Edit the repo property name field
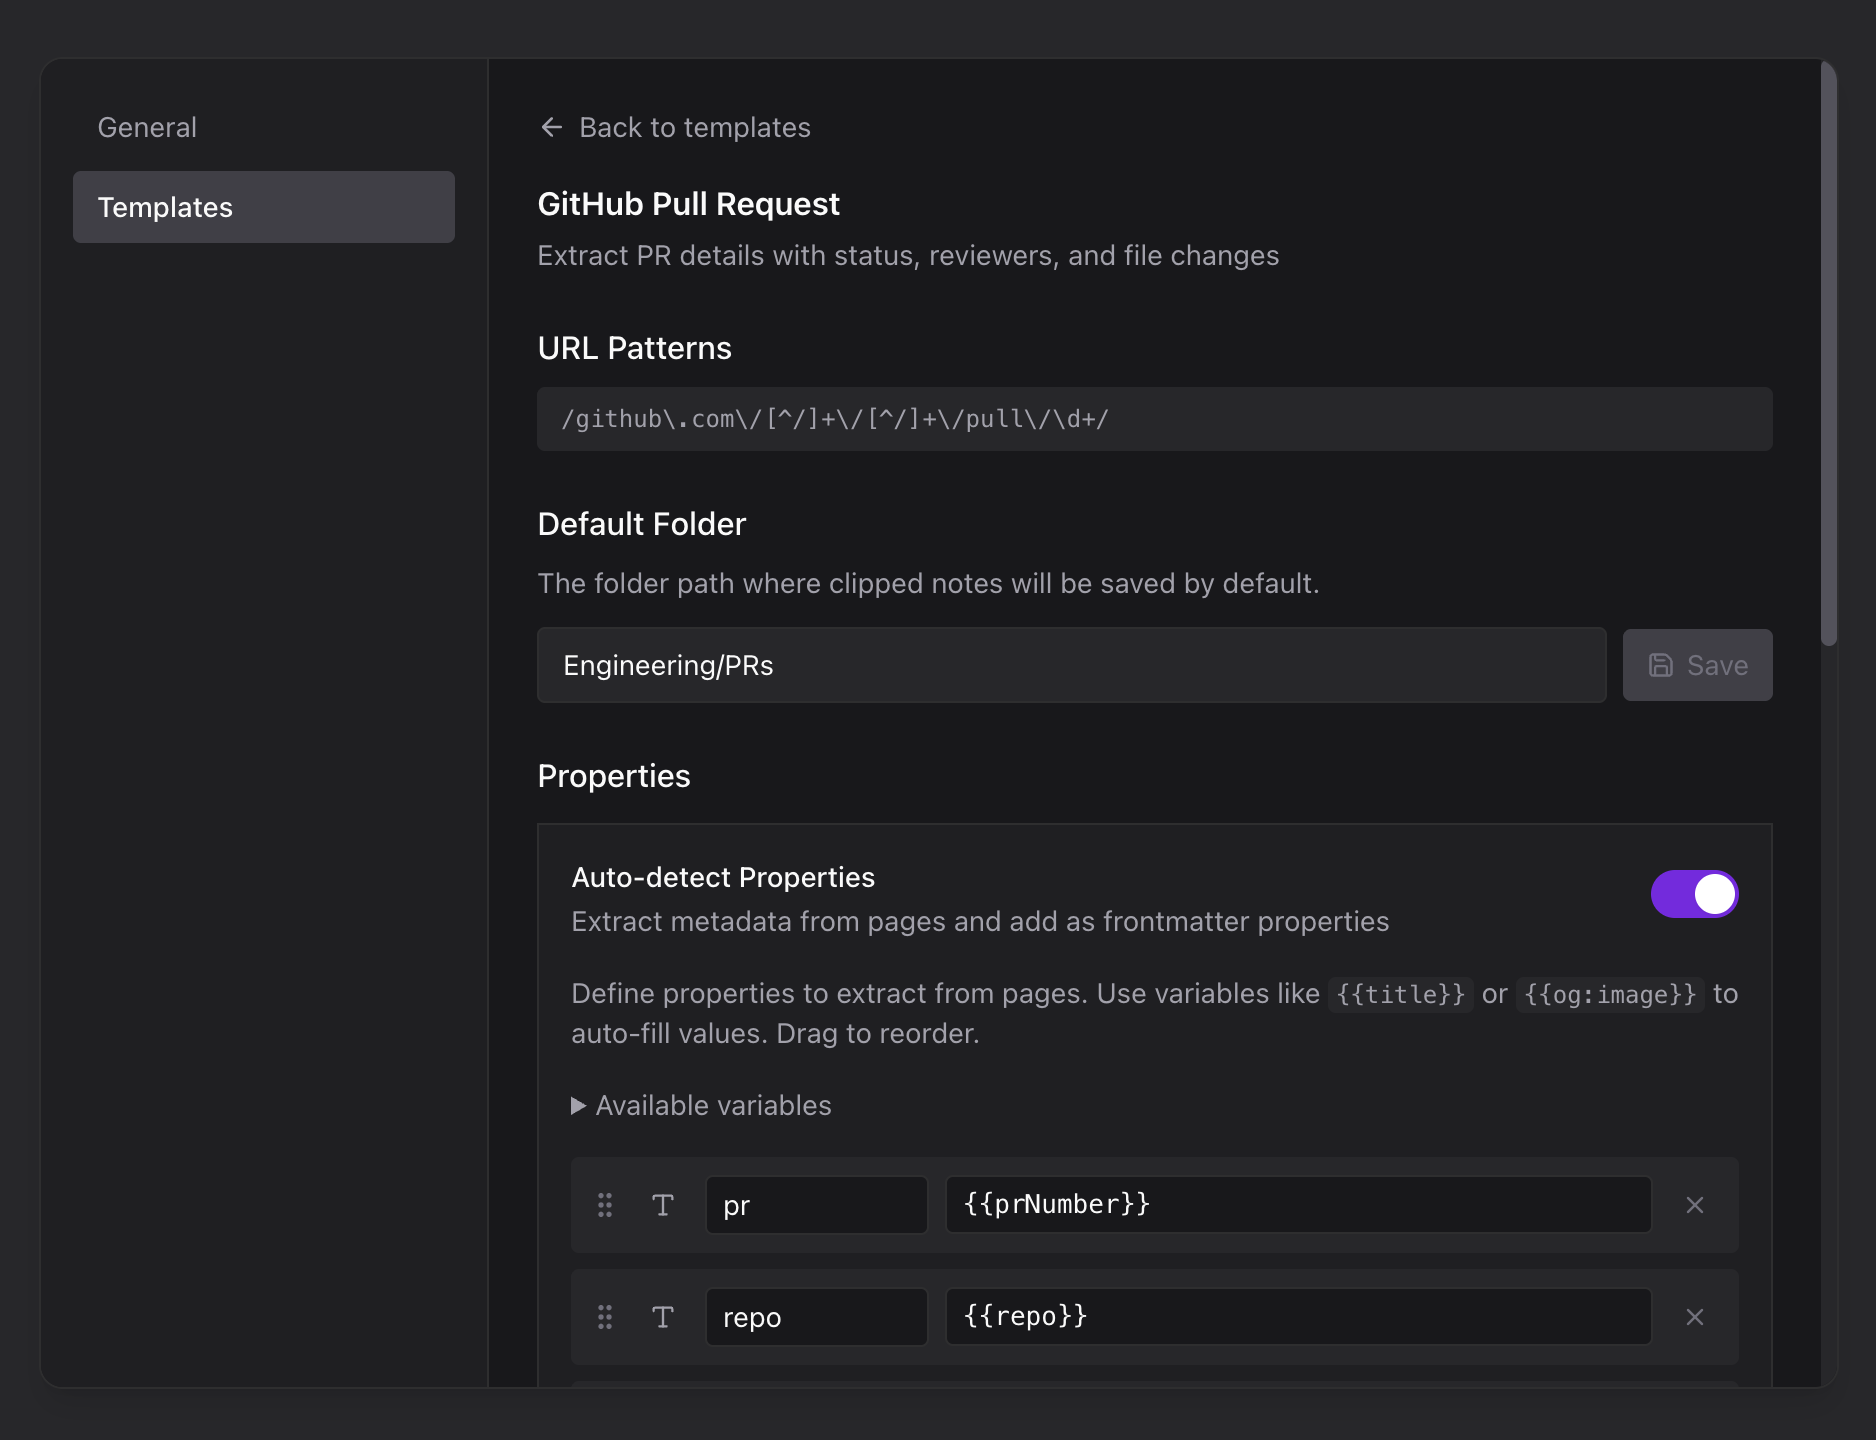The width and height of the screenshot is (1876, 1440). [x=817, y=1317]
